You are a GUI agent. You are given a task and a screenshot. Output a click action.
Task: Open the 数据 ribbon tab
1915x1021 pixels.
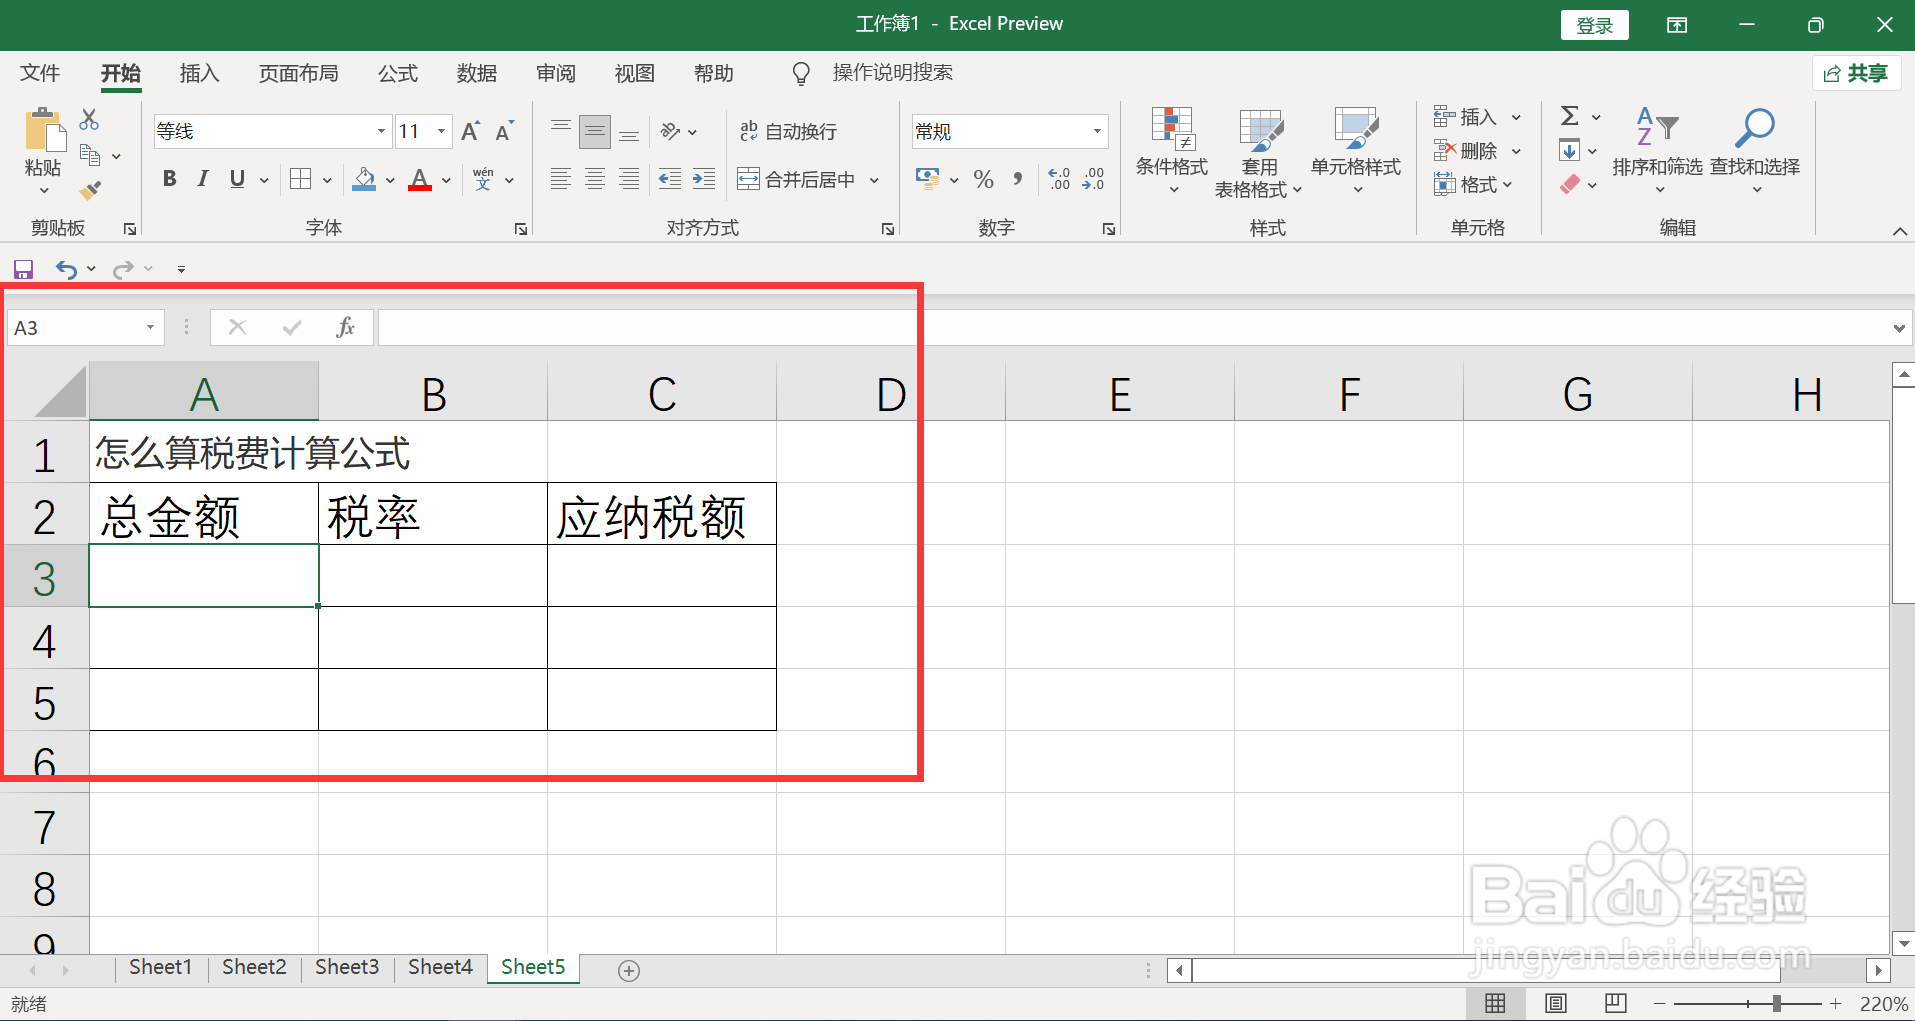coord(477,73)
